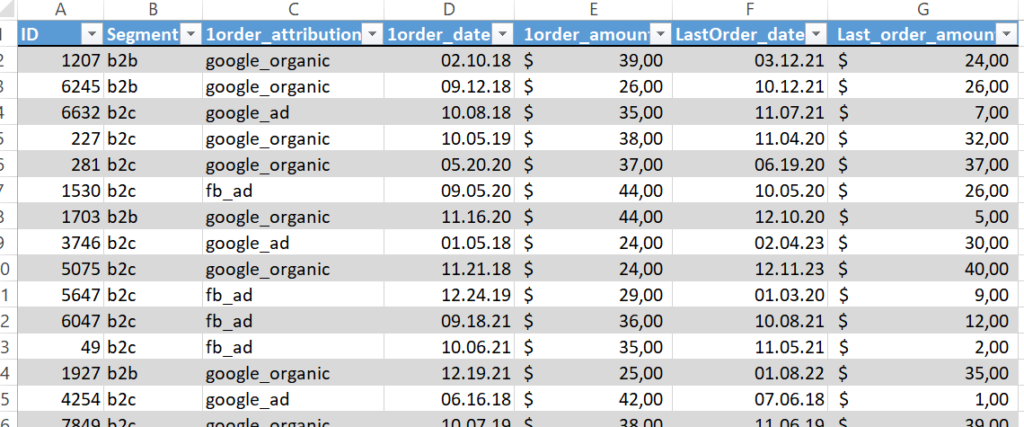Select the Segment cell for ID 1703

151,217
